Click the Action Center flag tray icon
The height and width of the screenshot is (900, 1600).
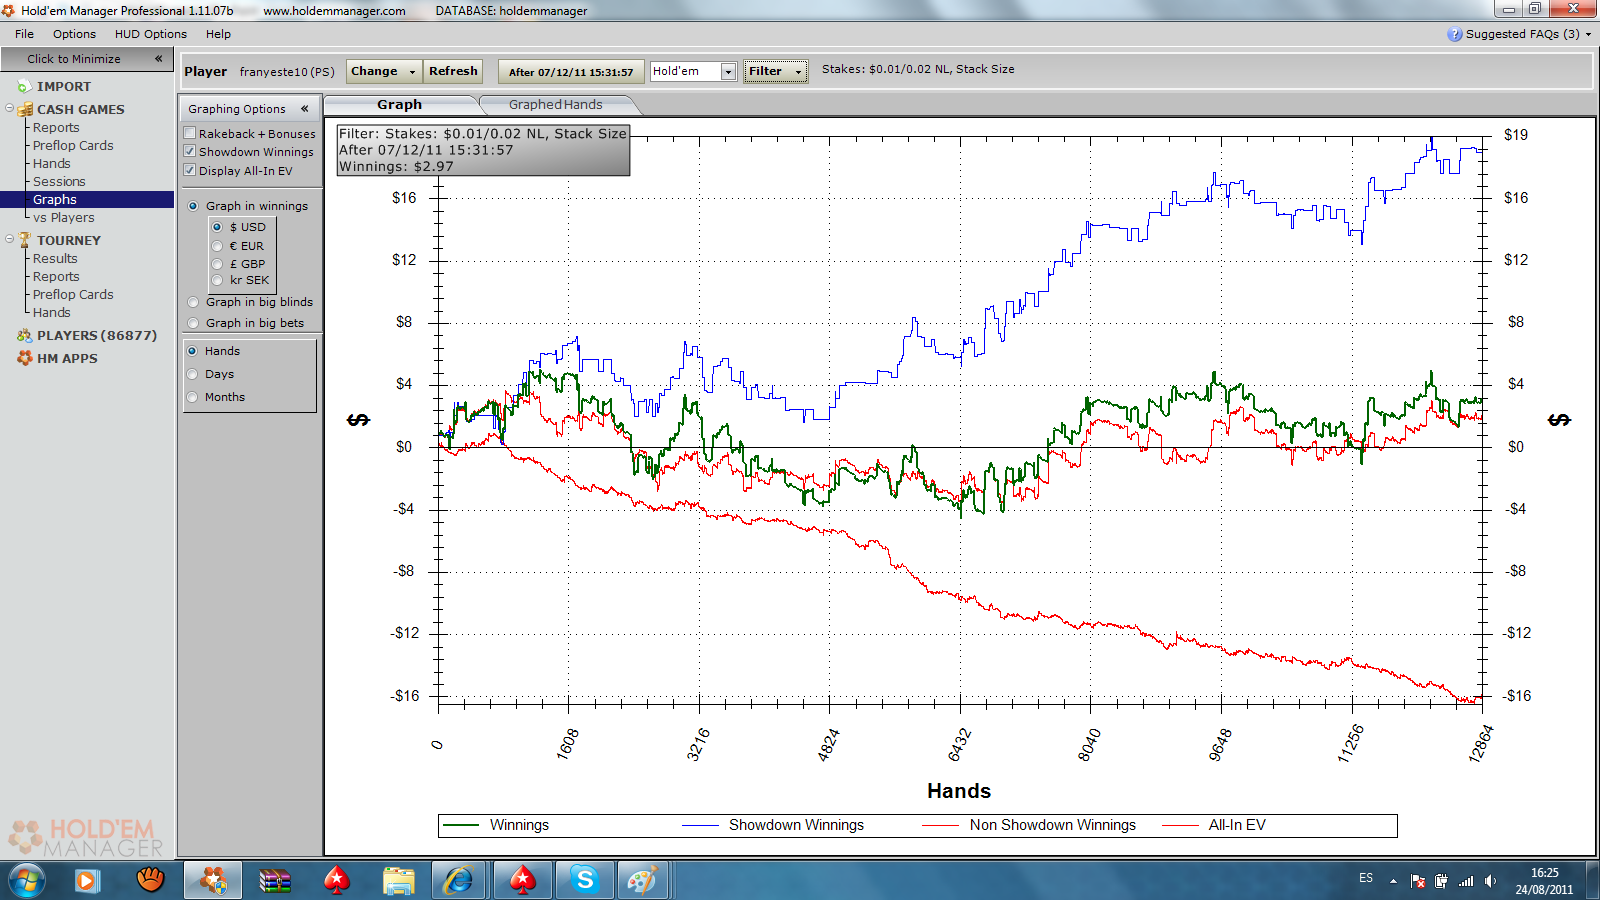tap(1417, 881)
